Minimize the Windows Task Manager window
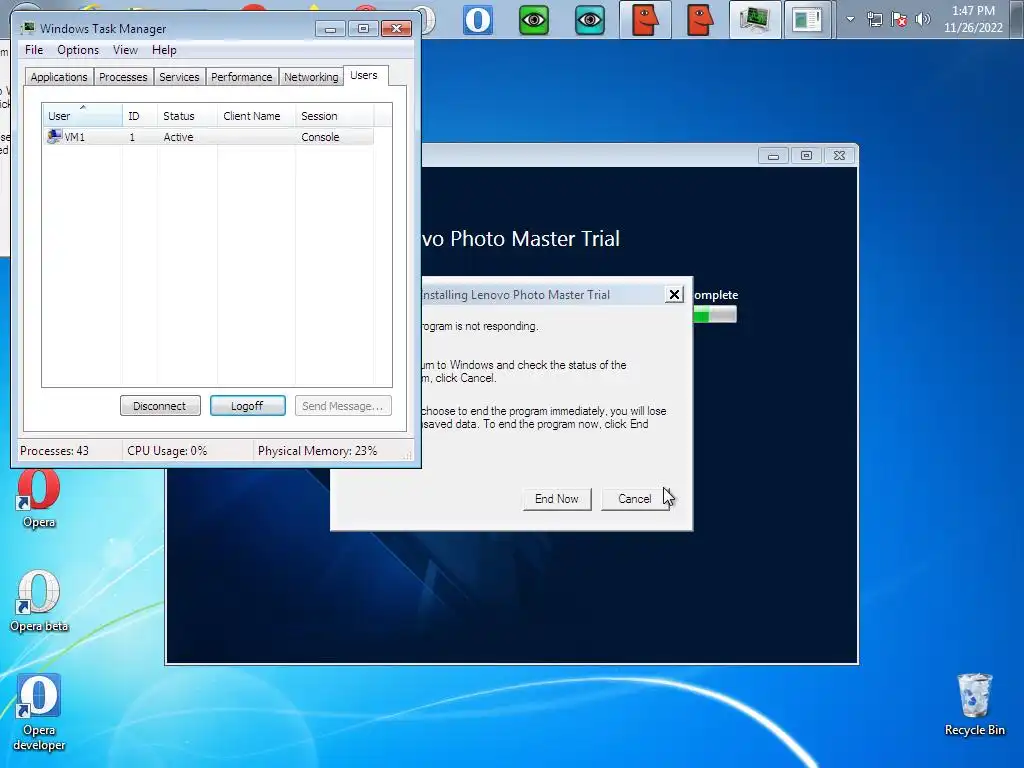 (x=330, y=28)
